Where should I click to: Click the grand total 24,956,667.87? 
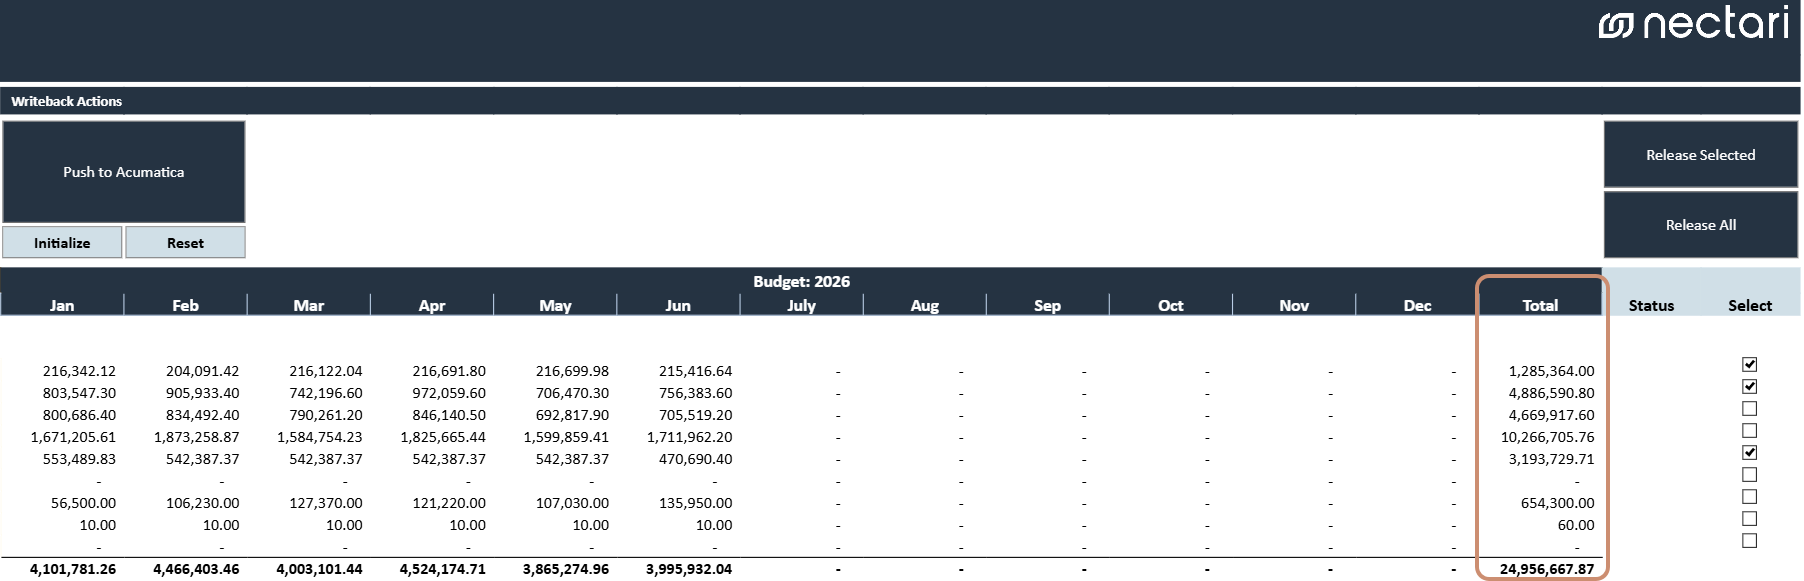point(1547,569)
